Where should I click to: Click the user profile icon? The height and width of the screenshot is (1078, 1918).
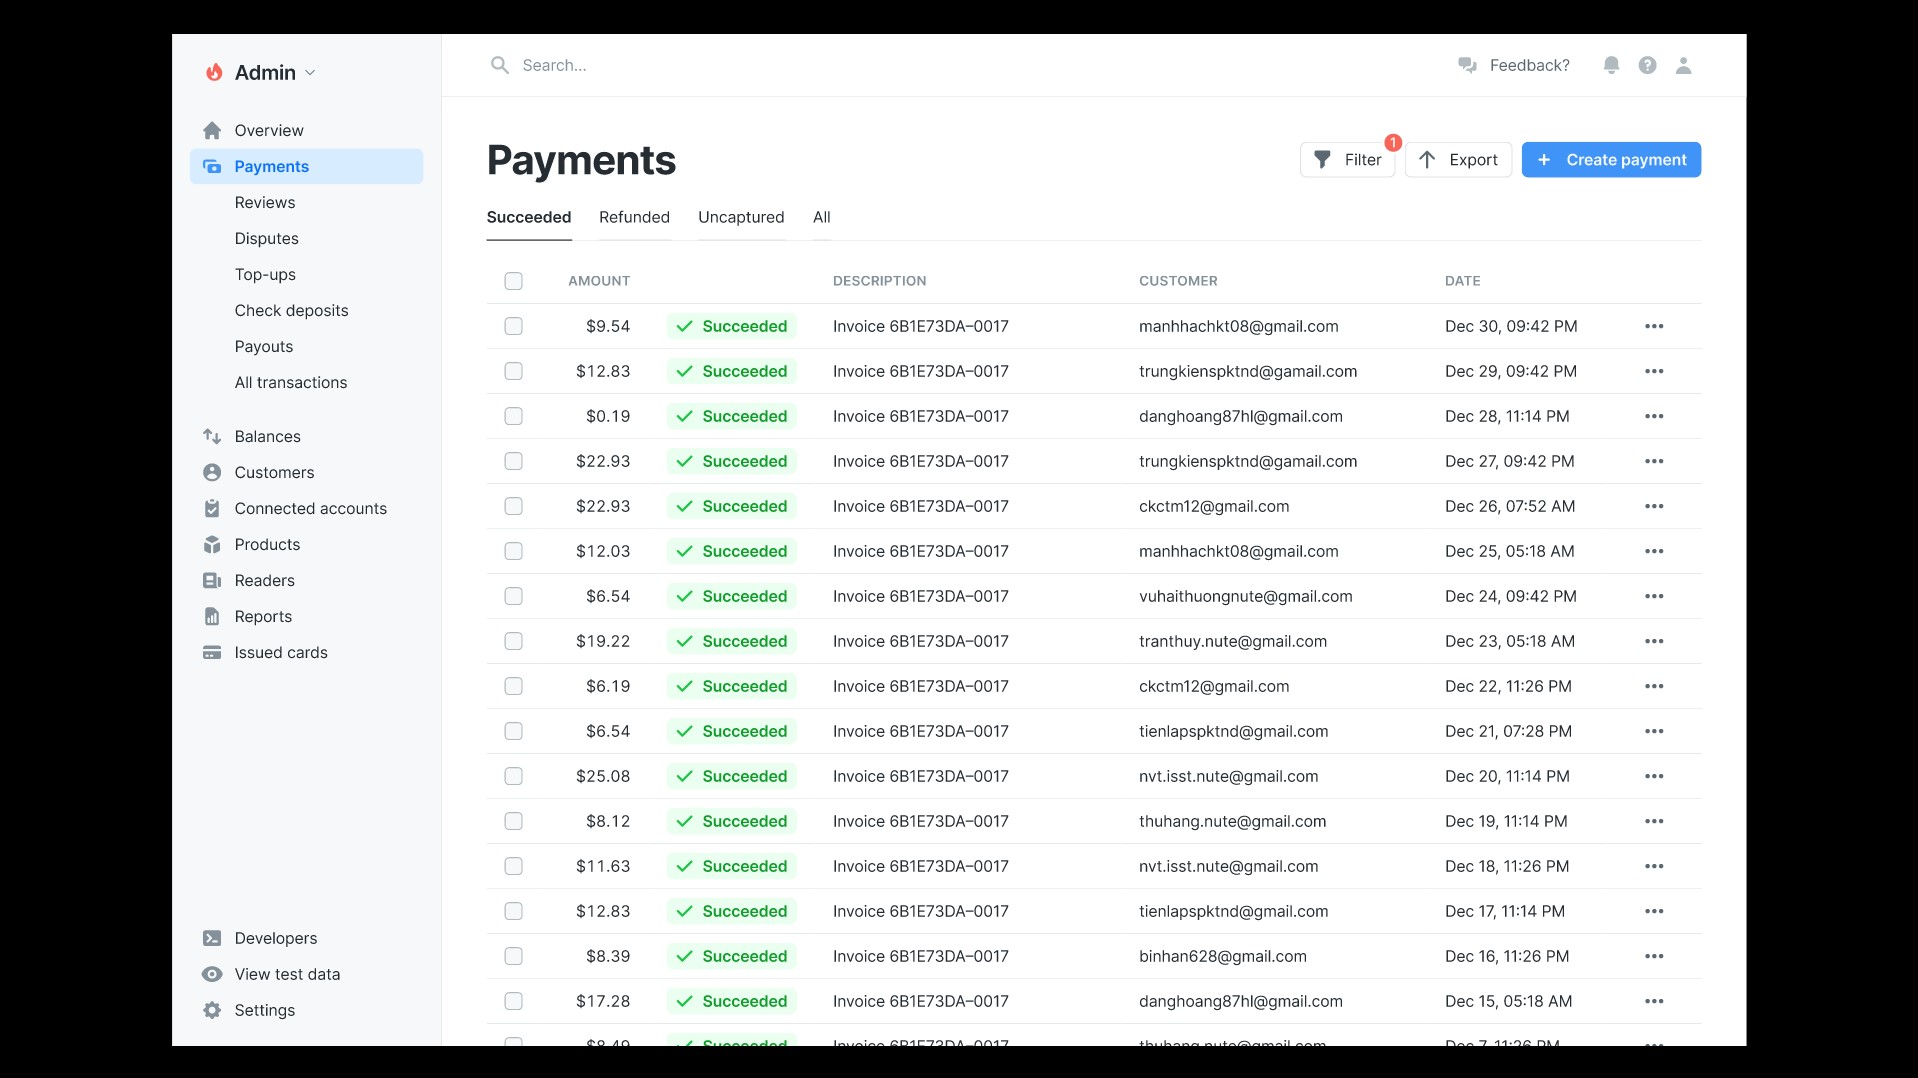pyautogui.click(x=1683, y=65)
